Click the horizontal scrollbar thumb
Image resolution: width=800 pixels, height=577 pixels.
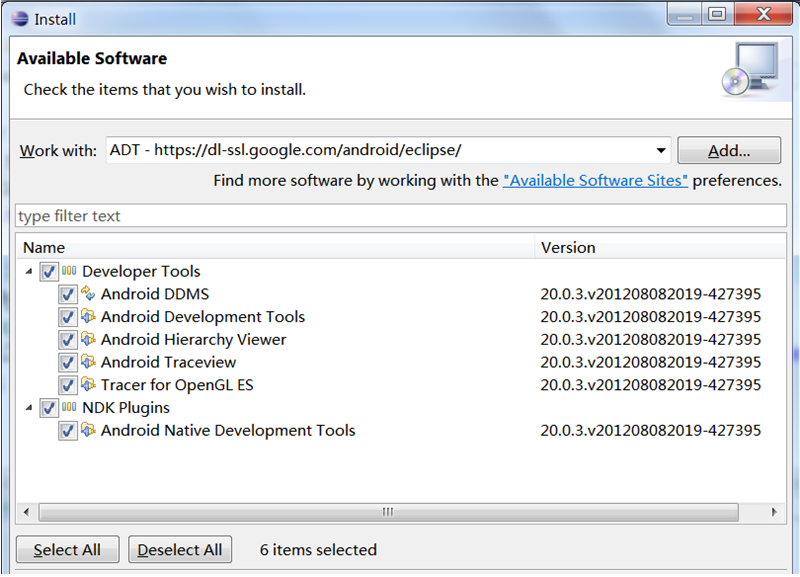(x=388, y=512)
